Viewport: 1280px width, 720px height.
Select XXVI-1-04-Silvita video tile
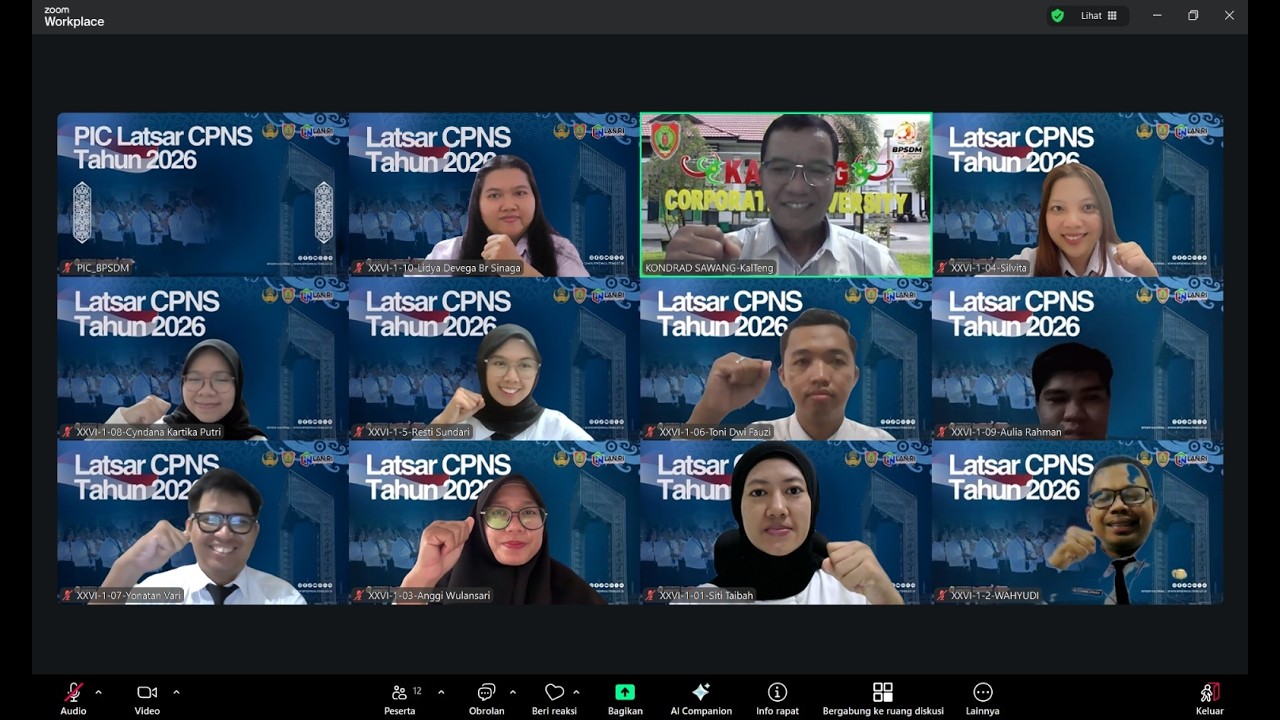[x=1077, y=194]
